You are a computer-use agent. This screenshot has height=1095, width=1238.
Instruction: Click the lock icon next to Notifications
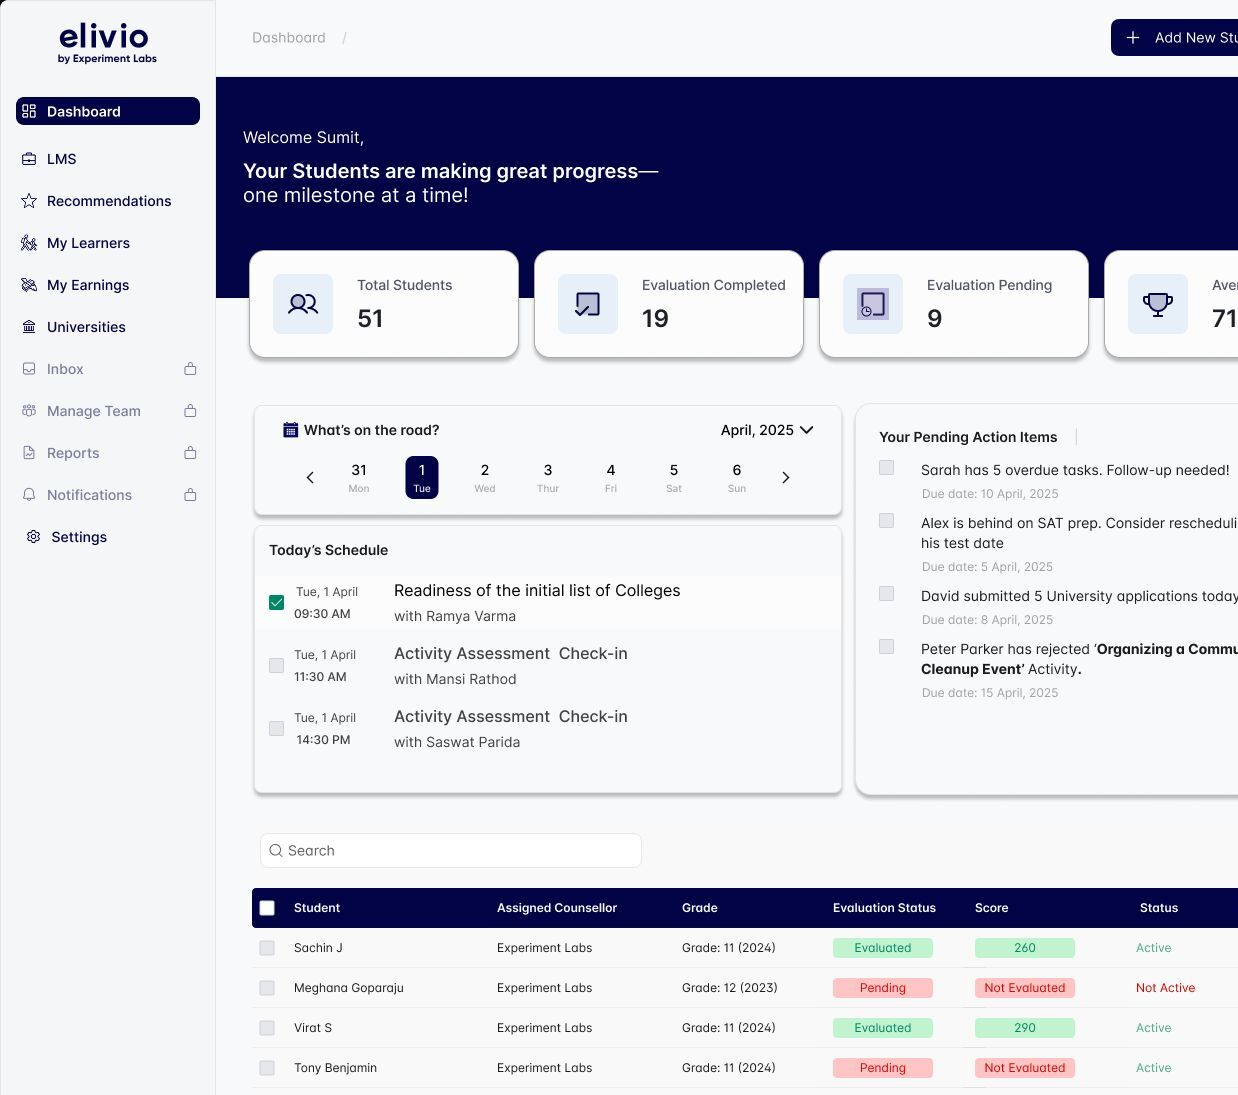[190, 495]
